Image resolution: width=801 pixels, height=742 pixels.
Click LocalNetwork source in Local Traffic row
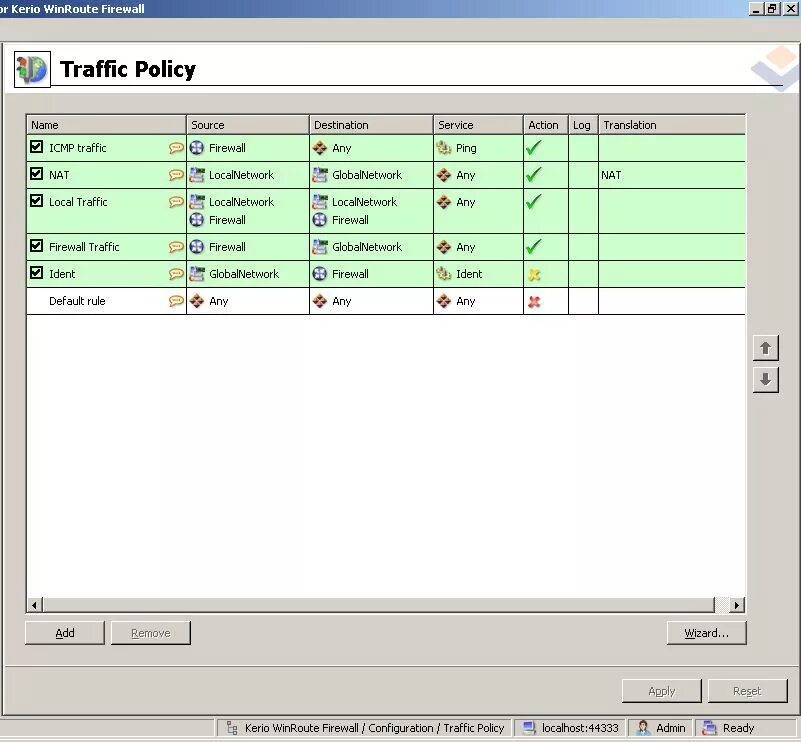pos(241,202)
